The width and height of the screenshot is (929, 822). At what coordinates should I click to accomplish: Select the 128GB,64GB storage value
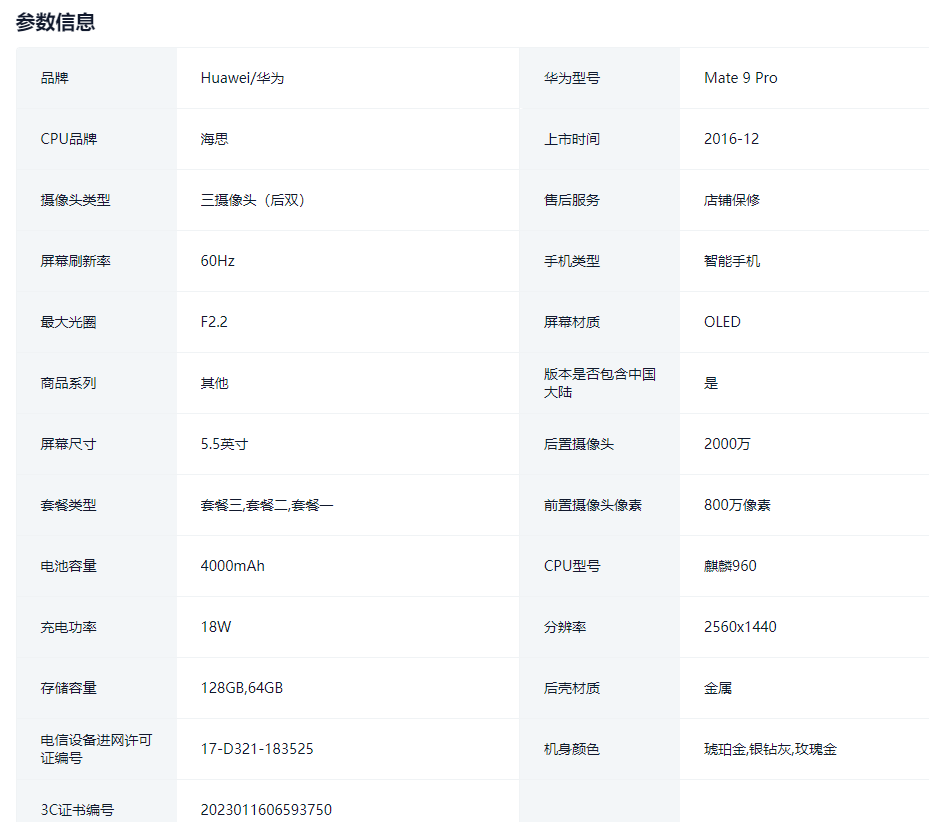(x=242, y=689)
